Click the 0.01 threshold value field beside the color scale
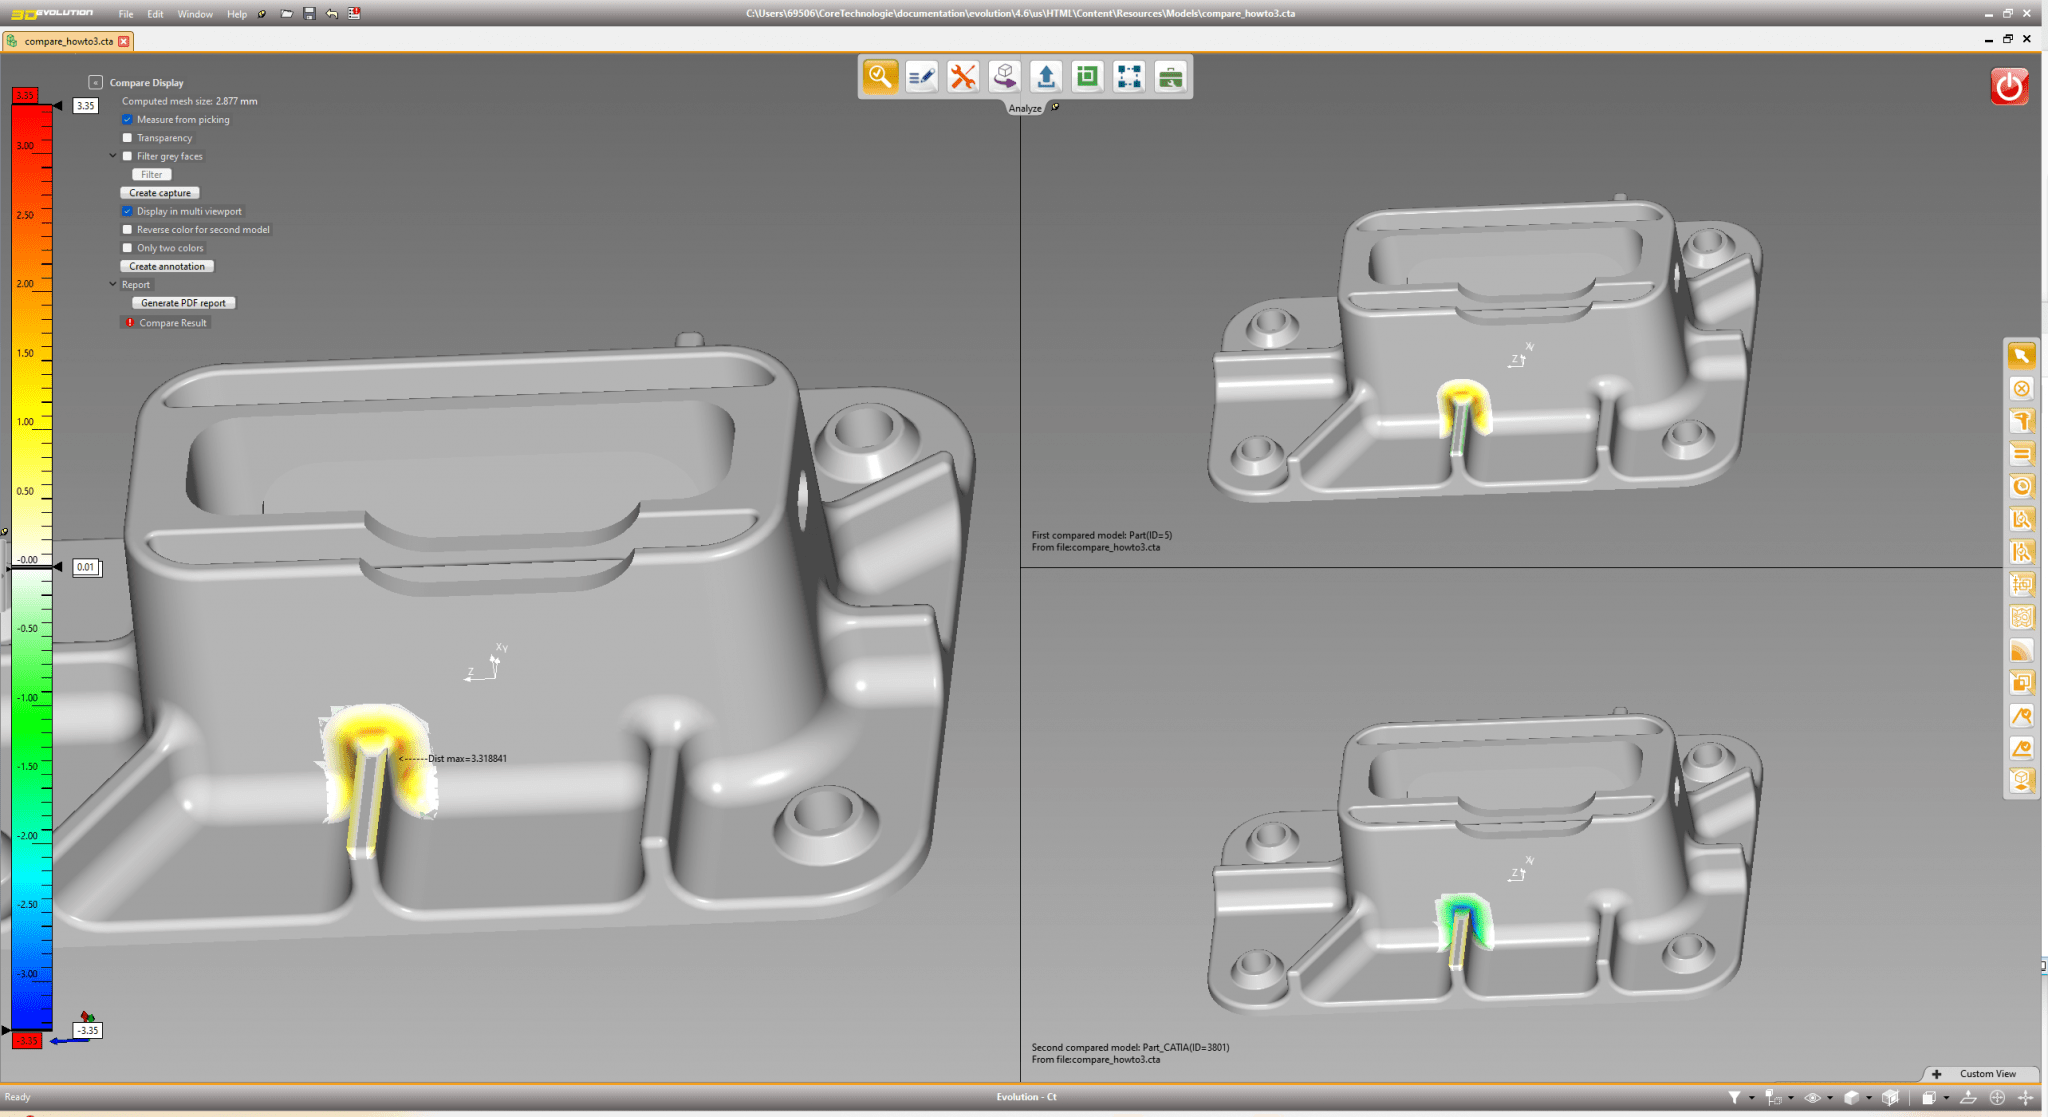The height and width of the screenshot is (1117, 2048). [x=86, y=567]
